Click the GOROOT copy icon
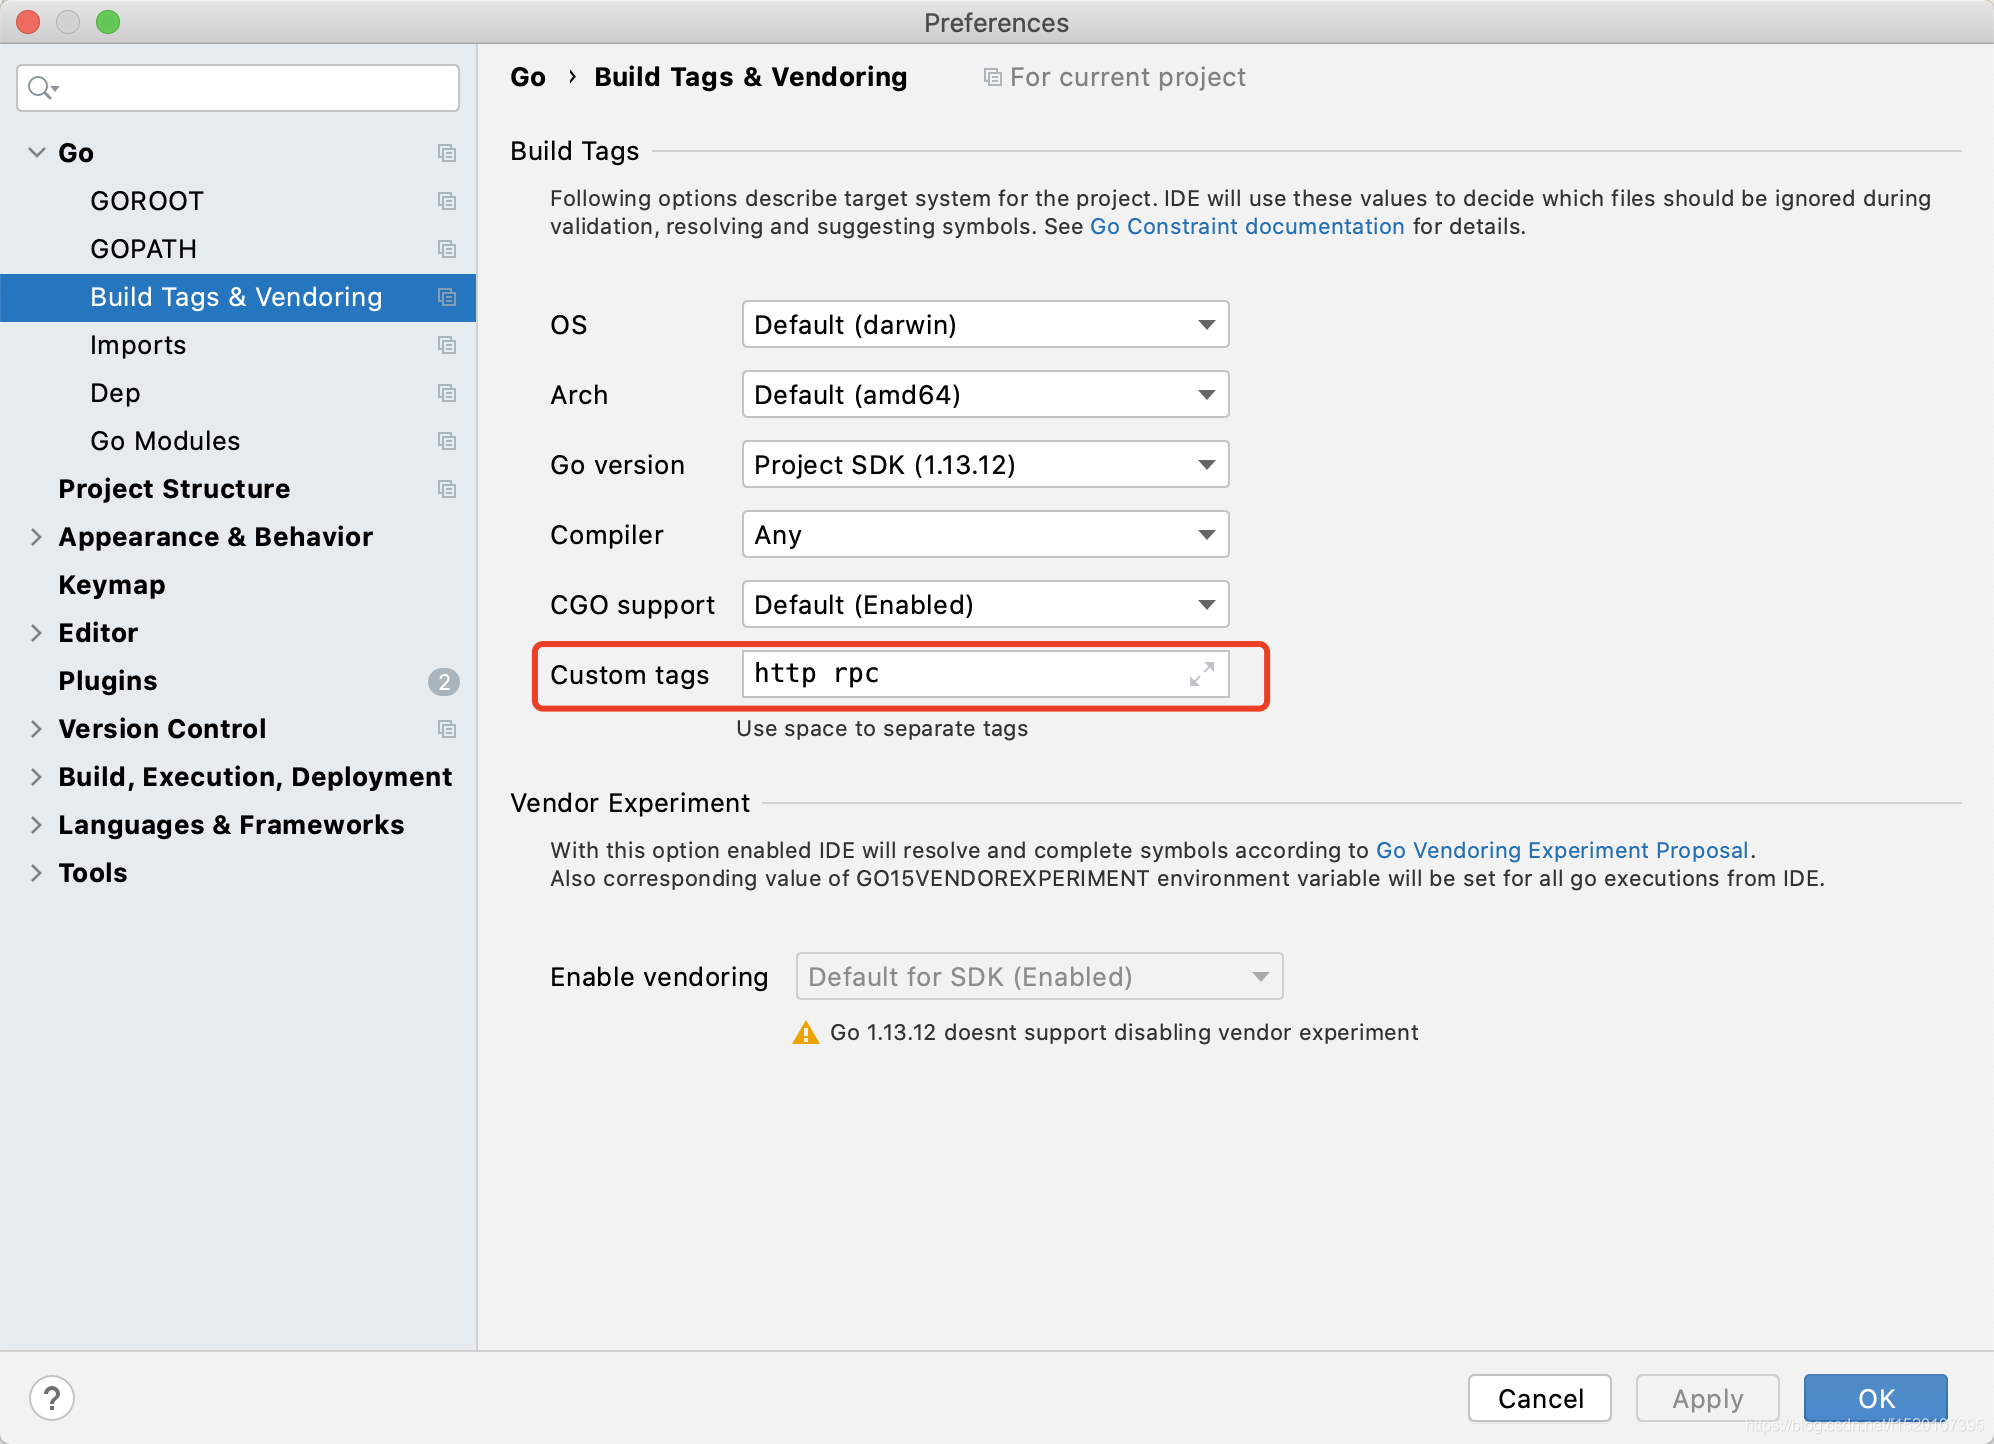The image size is (1994, 1444). pos(446,198)
